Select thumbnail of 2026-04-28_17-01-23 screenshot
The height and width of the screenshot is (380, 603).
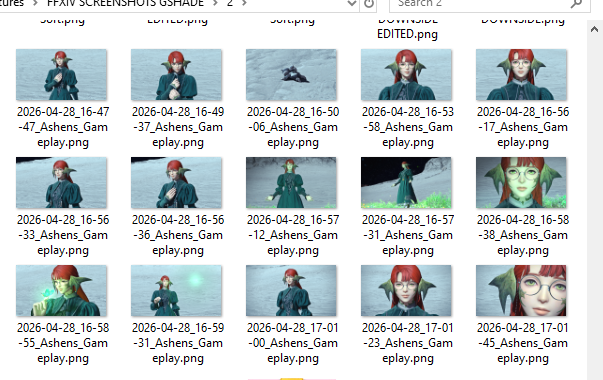click(x=406, y=291)
